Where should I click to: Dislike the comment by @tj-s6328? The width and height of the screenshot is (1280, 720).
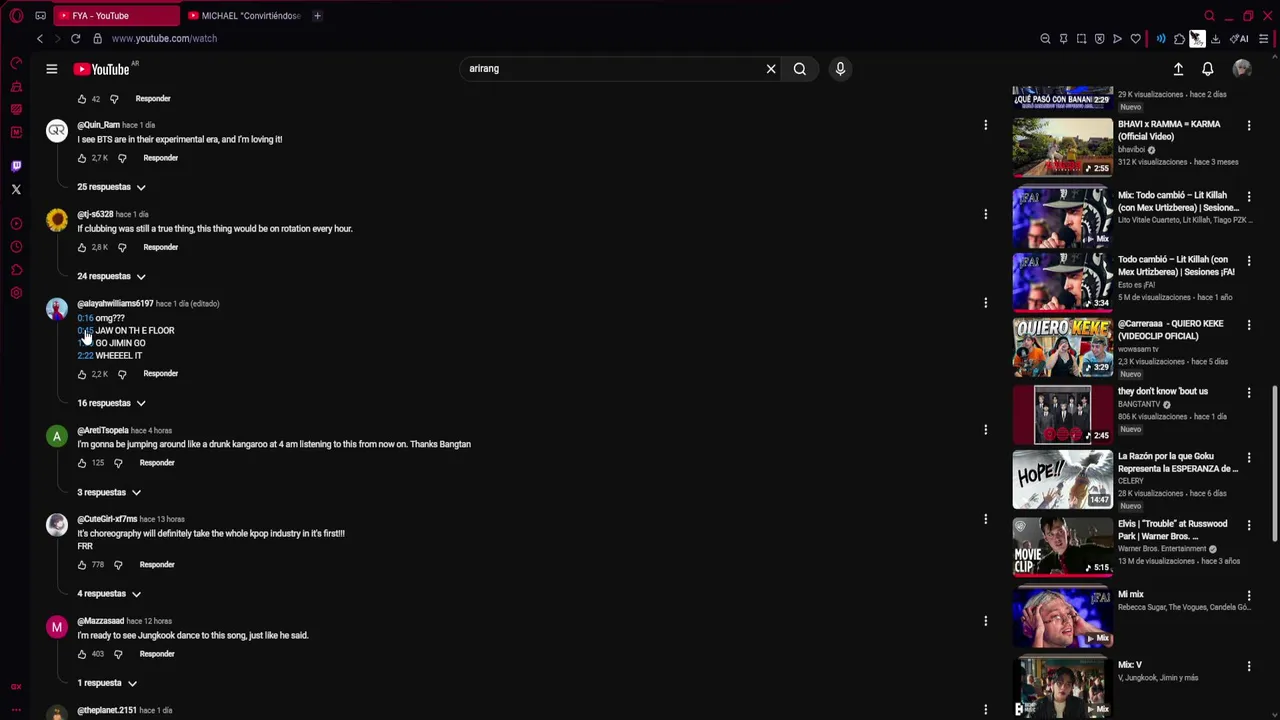pyautogui.click(x=122, y=247)
